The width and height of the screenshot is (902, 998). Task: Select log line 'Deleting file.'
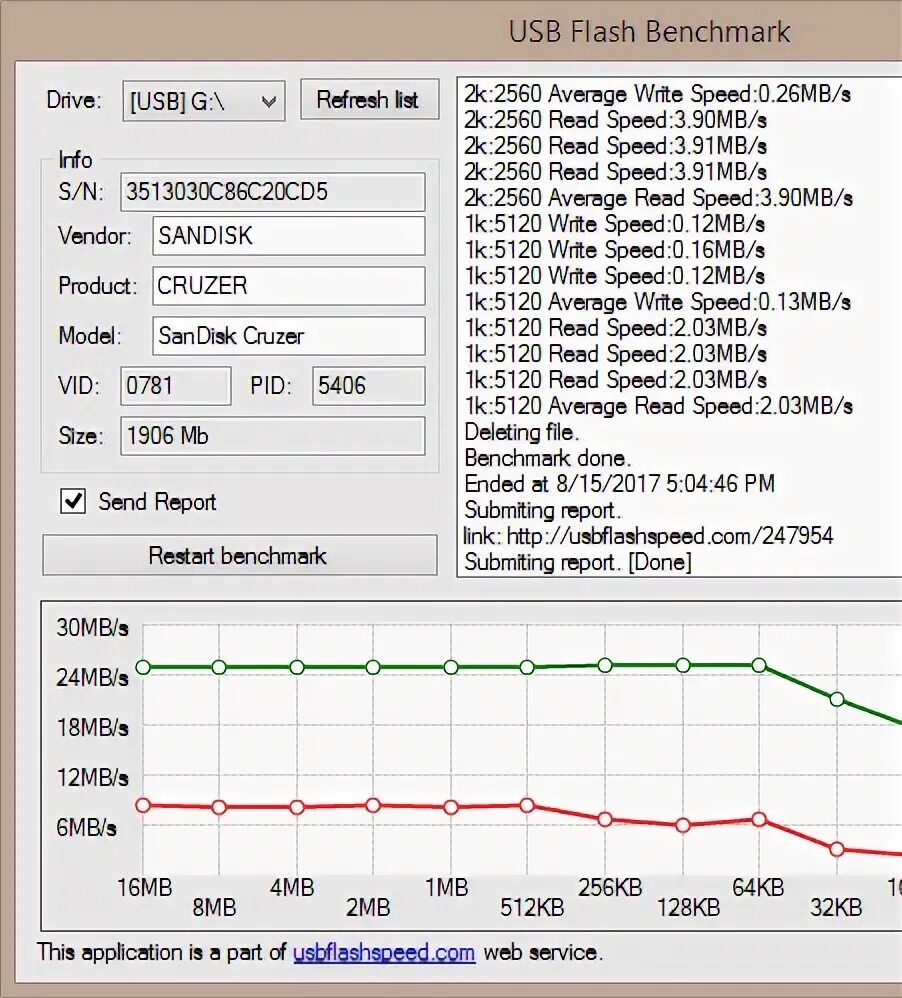pyautogui.click(x=521, y=432)
